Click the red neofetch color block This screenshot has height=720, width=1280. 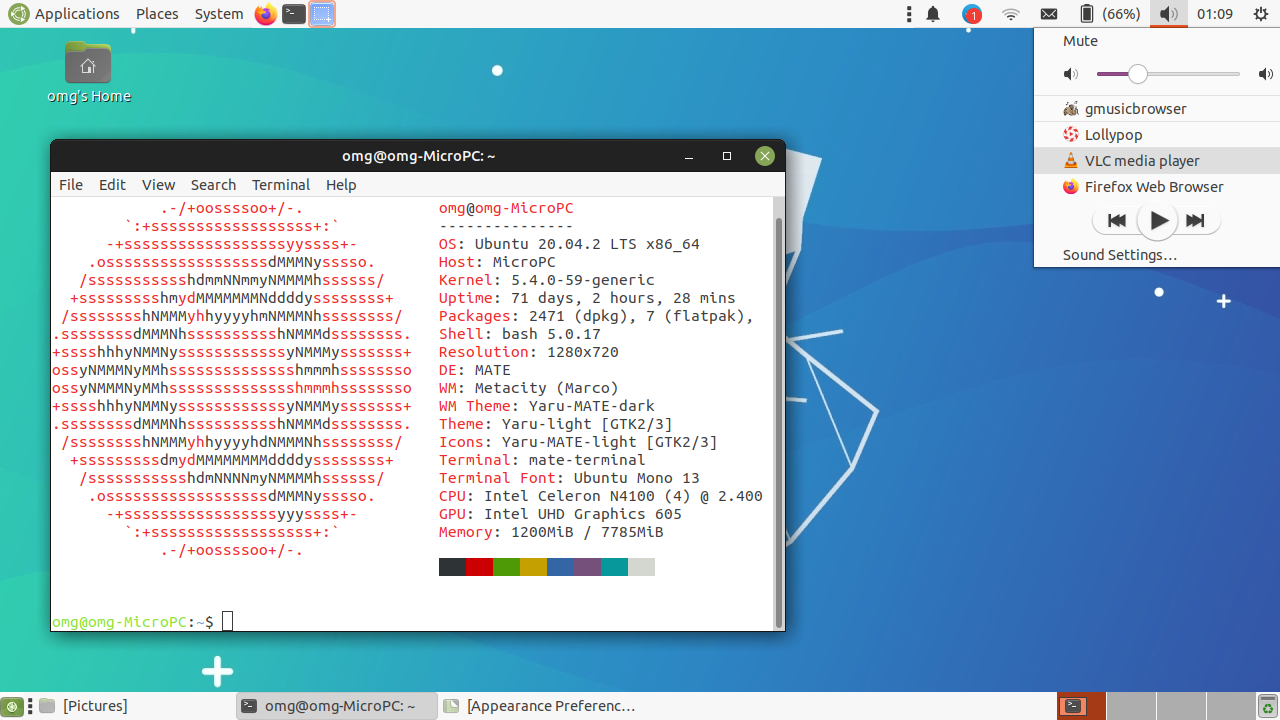click(479, 567)
